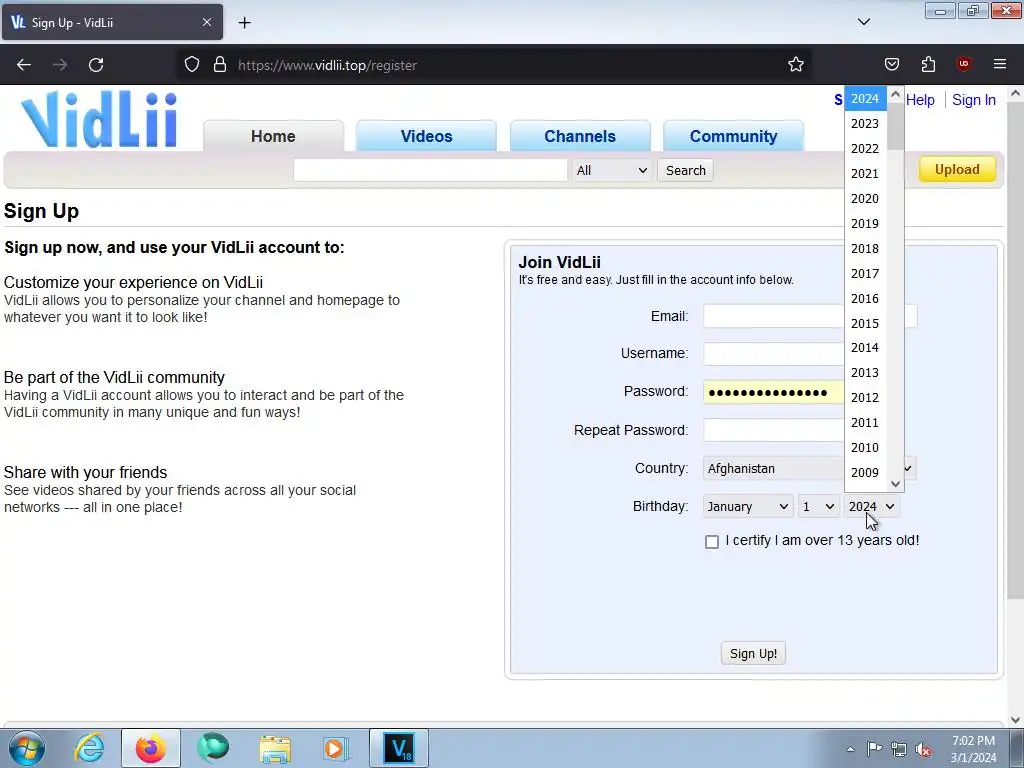Open tracking protection shield icon
Viewport: 1024px width, 768px height.
pos(191,65)
